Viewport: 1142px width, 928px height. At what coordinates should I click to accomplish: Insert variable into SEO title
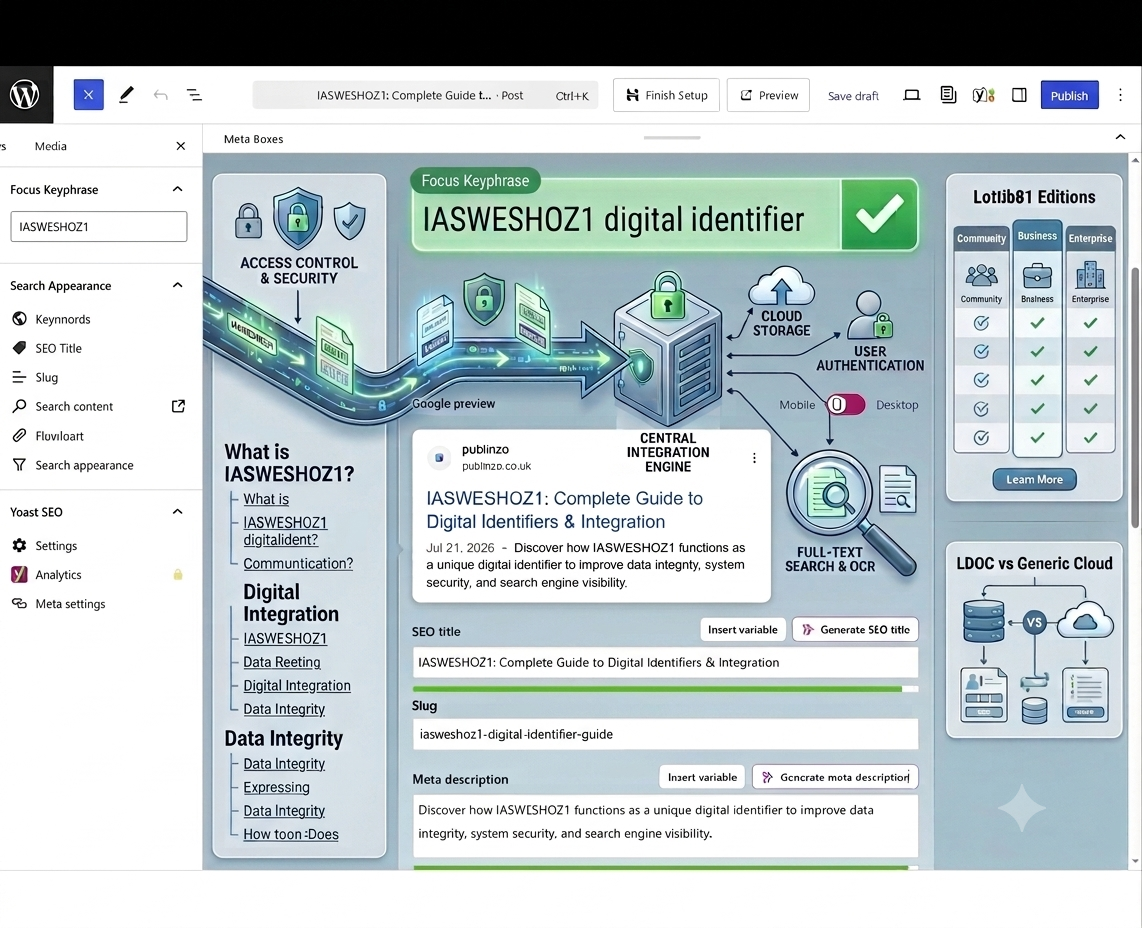pyautogui.click(x=742, y=629)
